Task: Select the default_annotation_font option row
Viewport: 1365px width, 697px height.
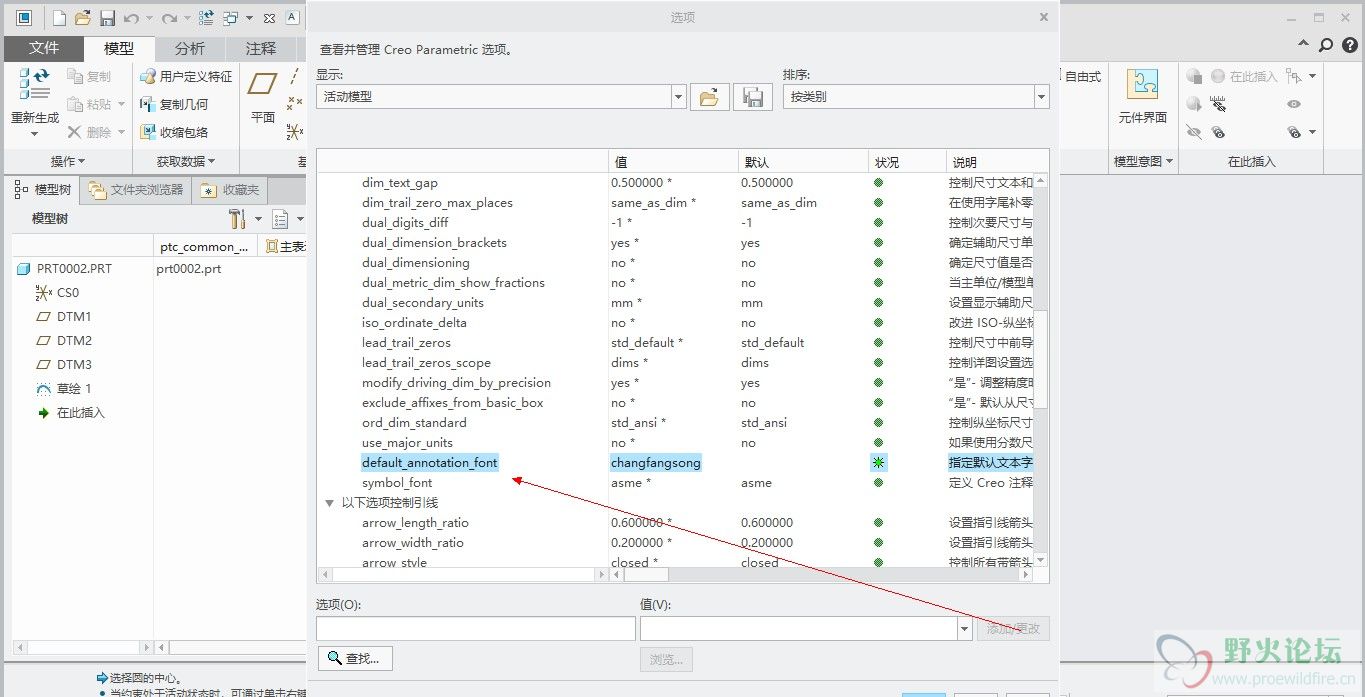Action: point(675,463)
